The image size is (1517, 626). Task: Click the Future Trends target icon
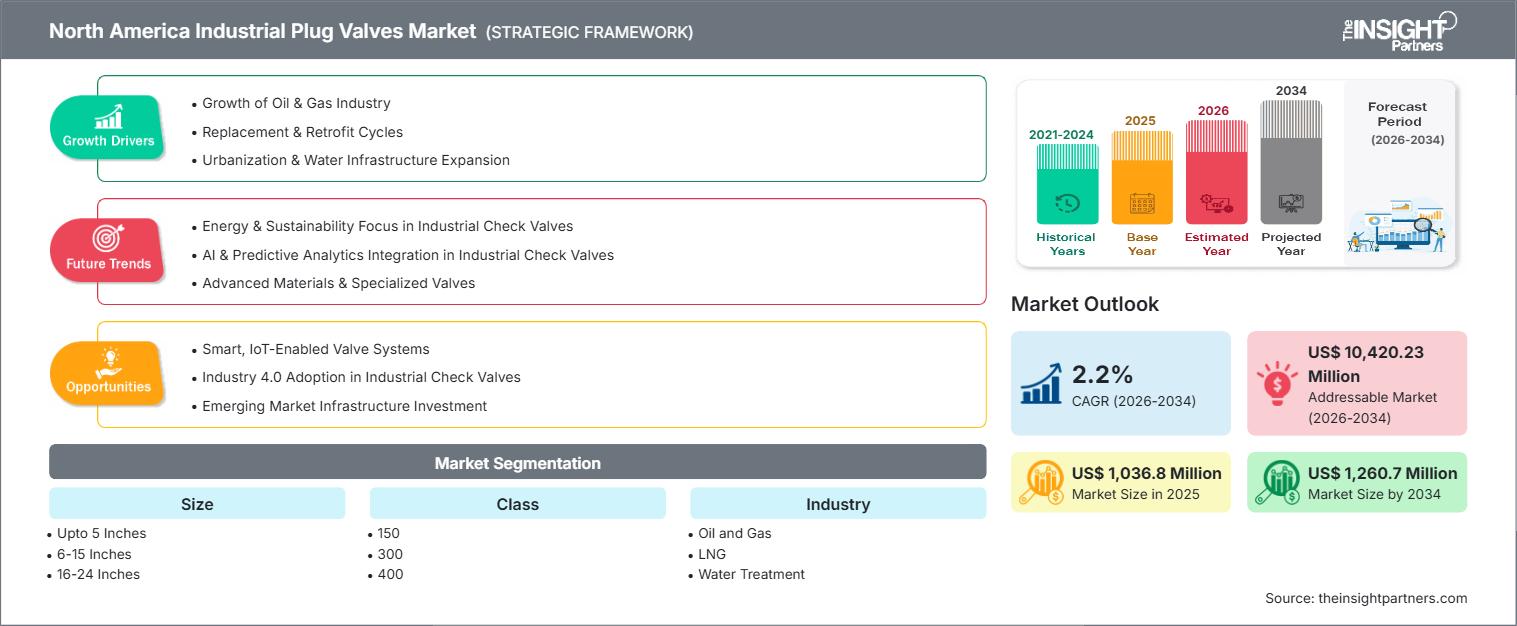click(108, 239)
